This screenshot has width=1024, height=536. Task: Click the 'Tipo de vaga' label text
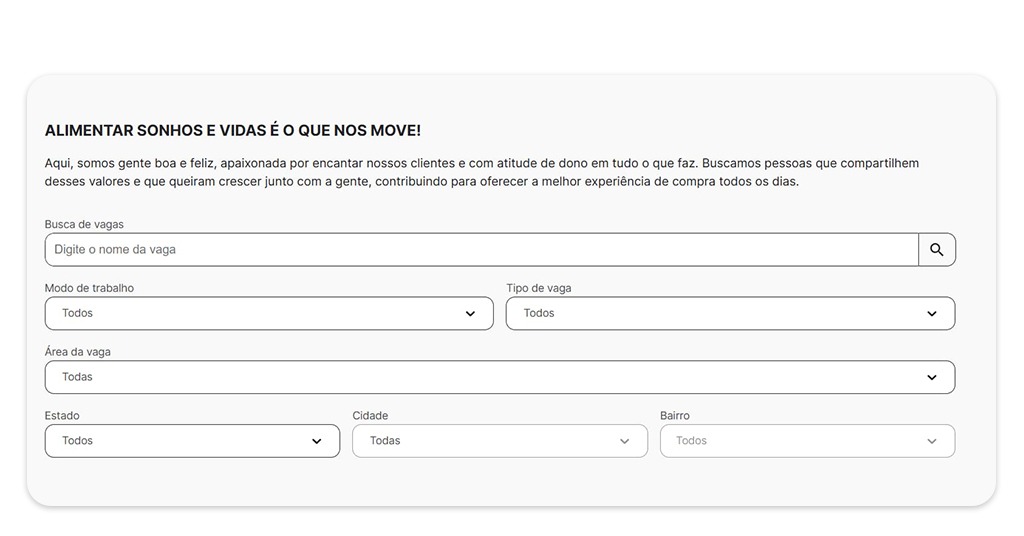coord(539,288)
